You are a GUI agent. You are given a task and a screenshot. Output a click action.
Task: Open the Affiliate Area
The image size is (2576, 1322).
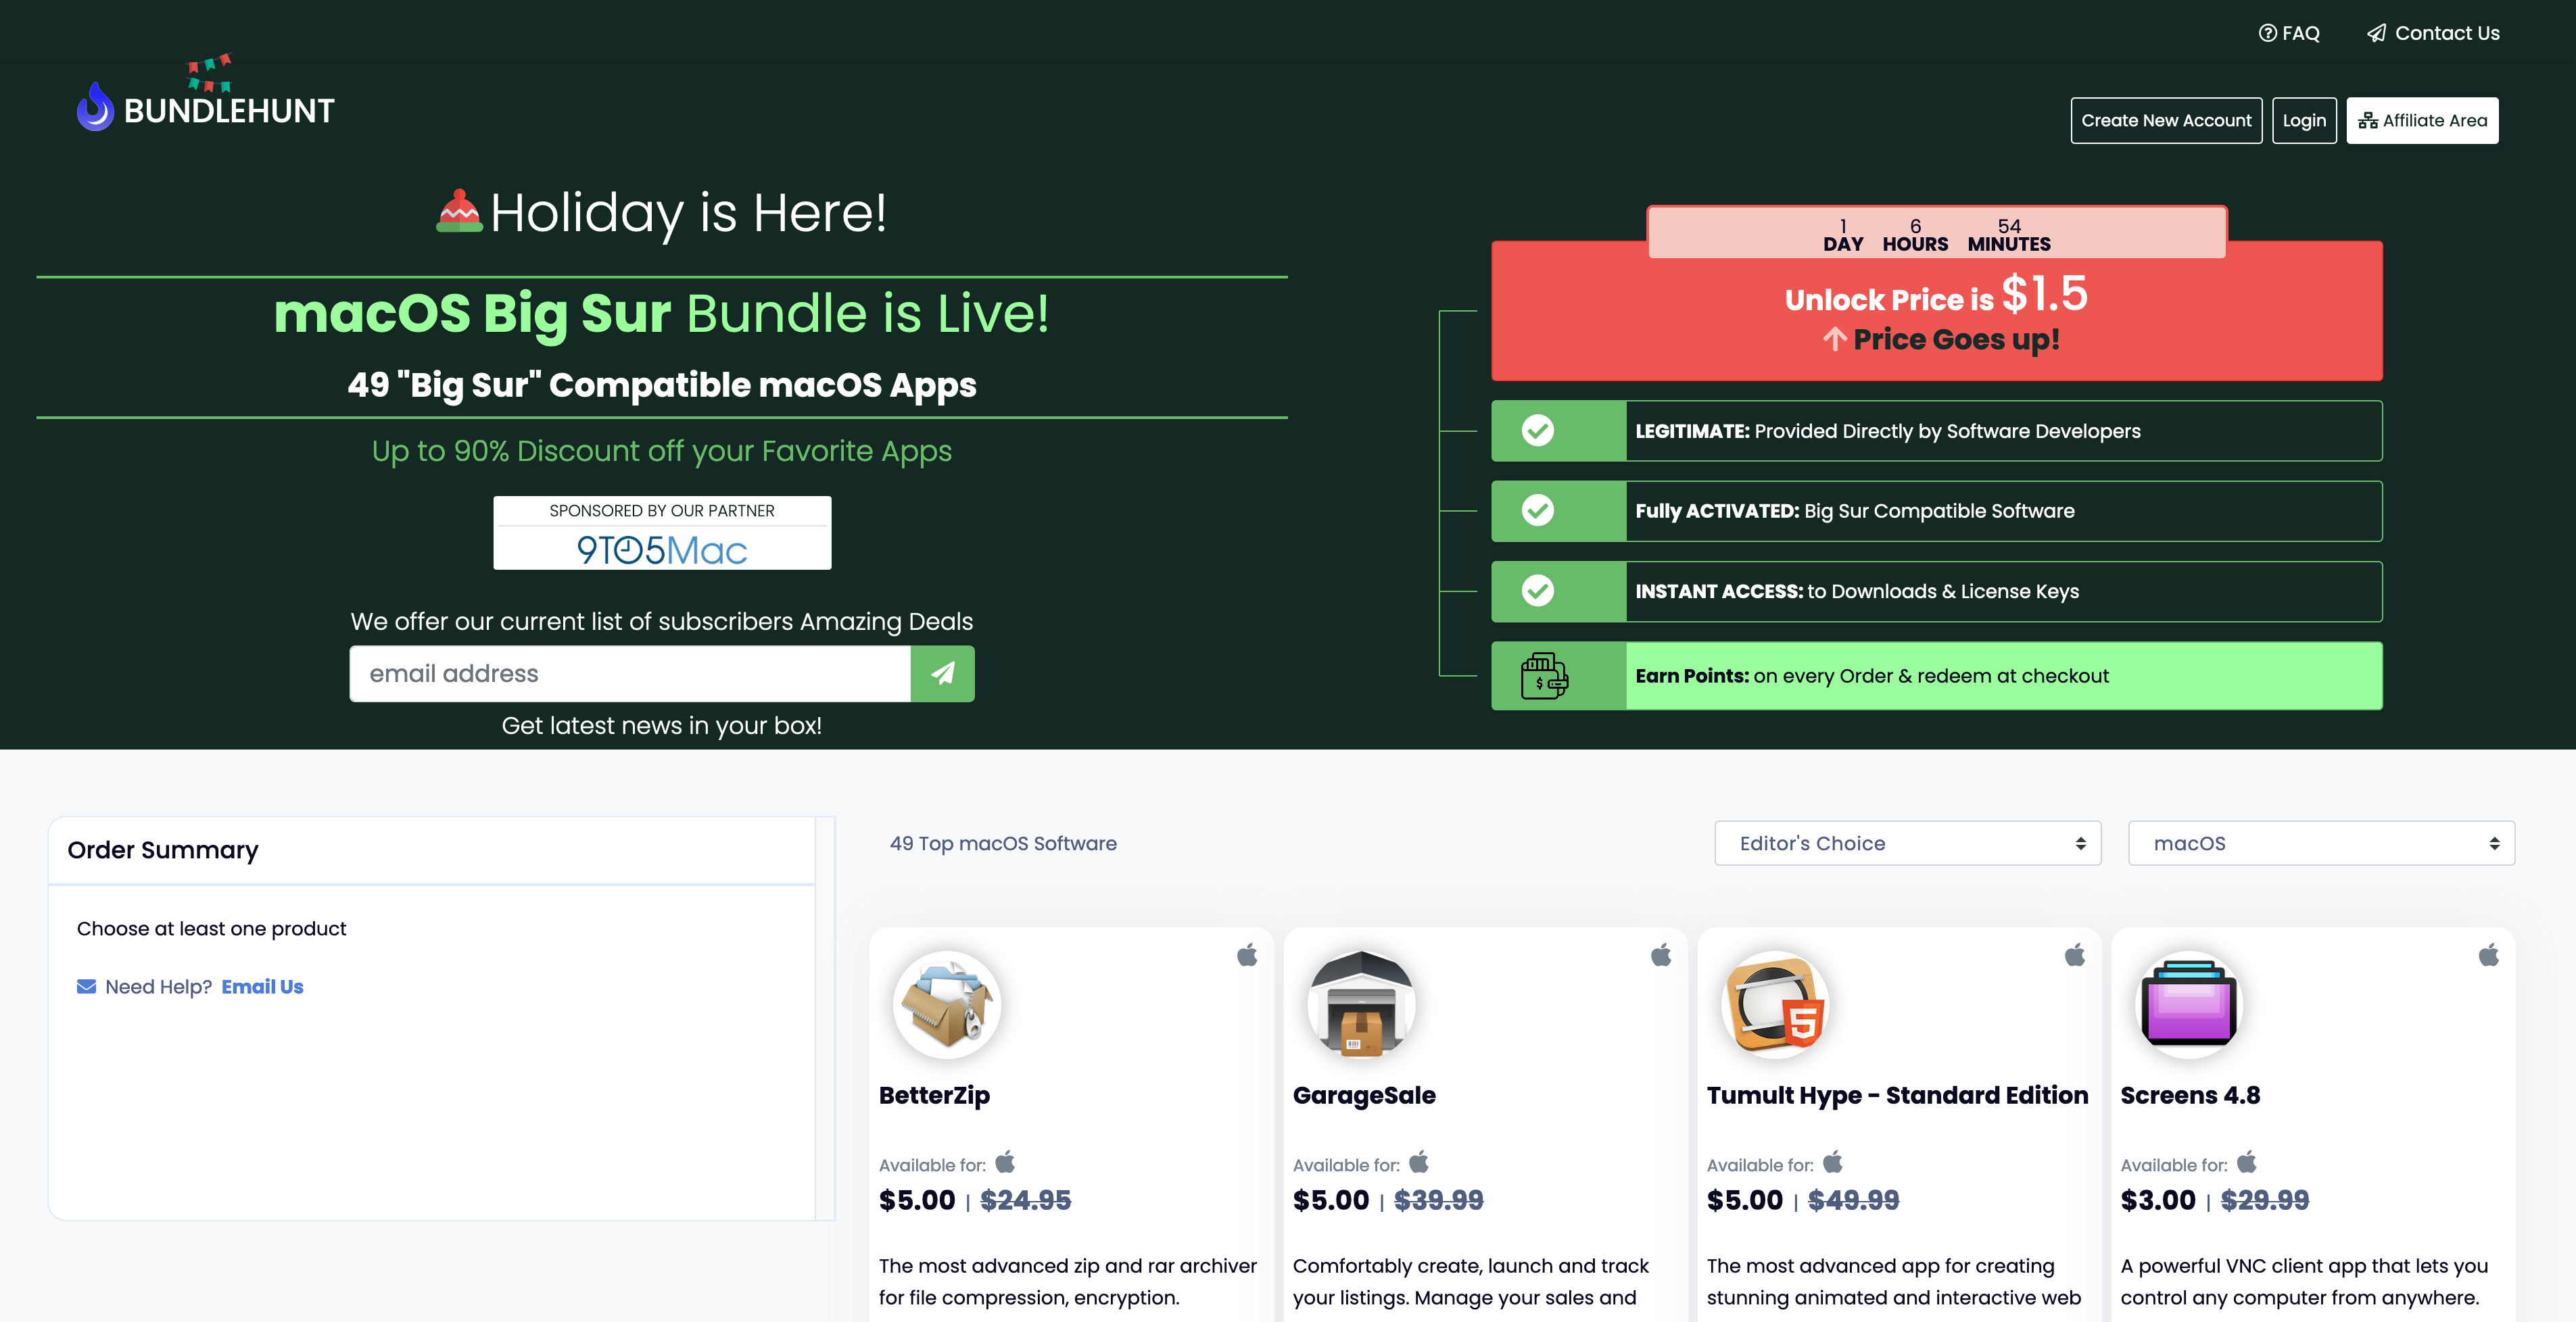point(2422,121)
